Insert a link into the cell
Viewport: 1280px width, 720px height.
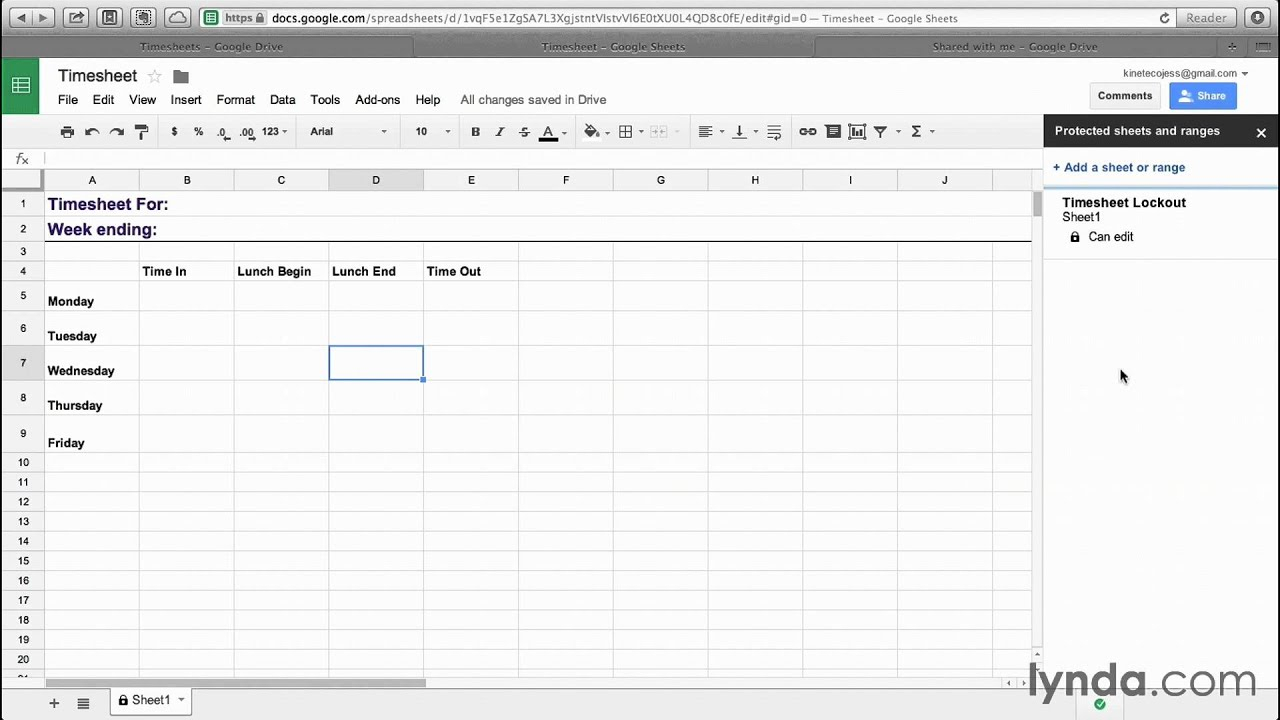click(x=807, y=131)
